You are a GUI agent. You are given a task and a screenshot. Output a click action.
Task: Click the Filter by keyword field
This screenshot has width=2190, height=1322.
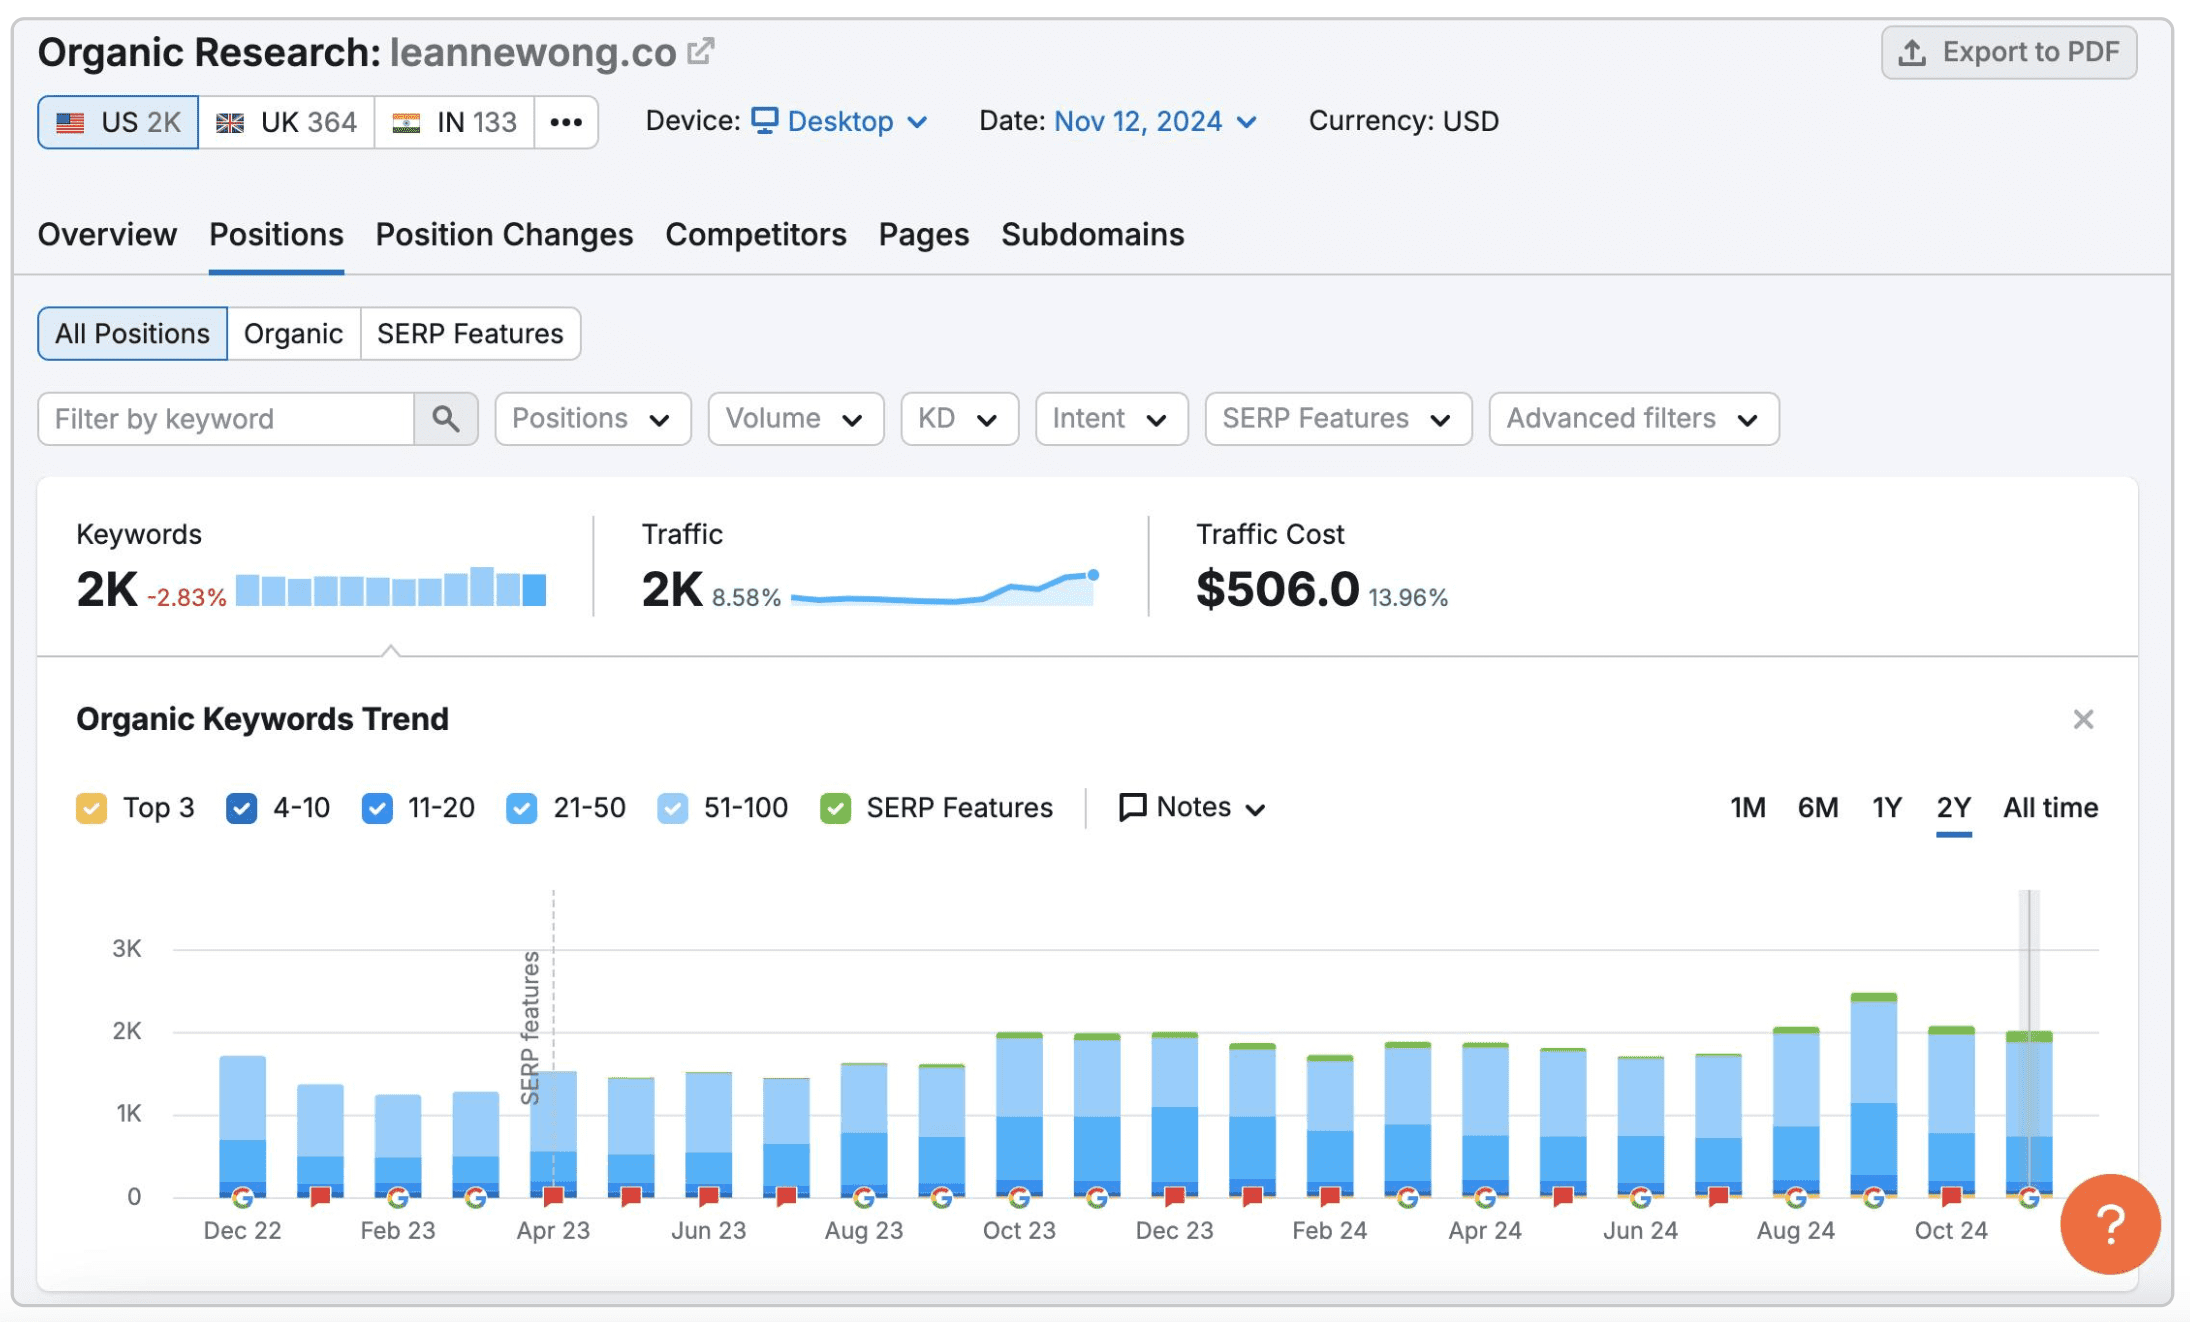pos(226,419)
